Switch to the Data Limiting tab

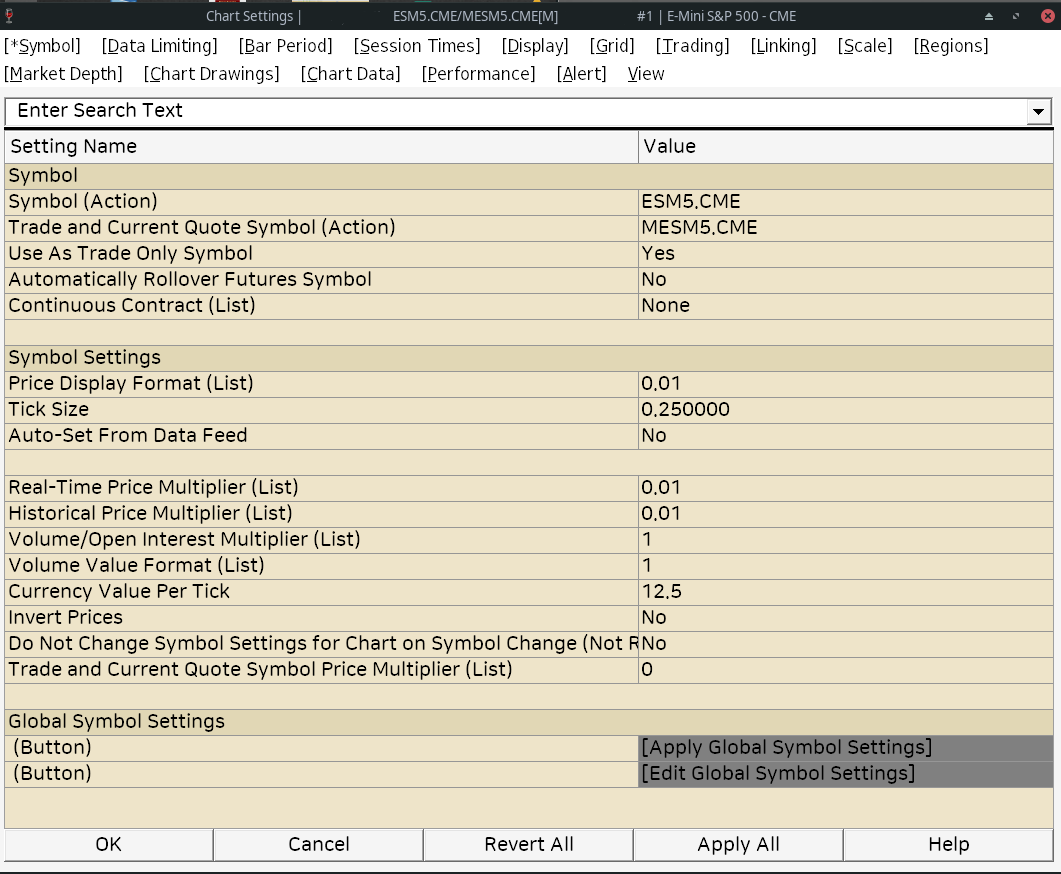pos(160,46)
